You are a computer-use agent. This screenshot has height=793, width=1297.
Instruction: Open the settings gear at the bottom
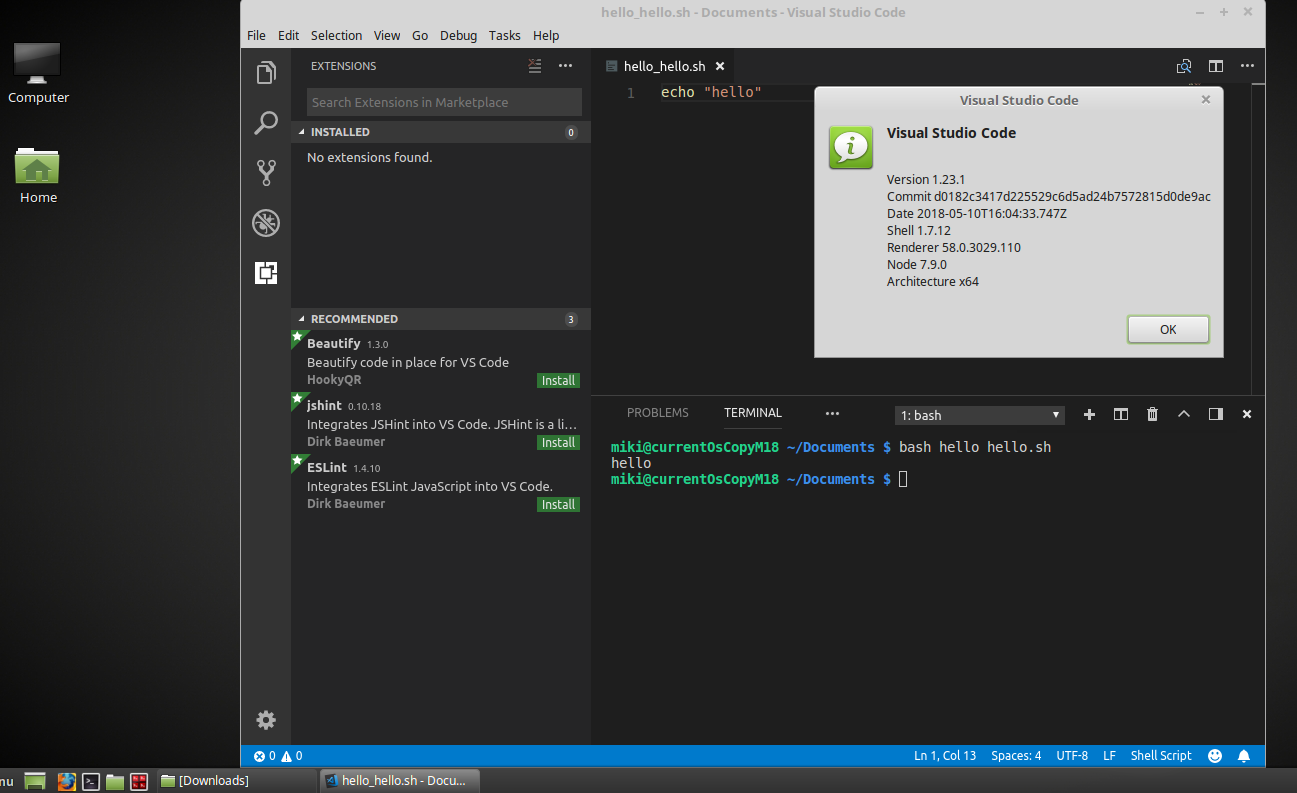click(x=266, y=720)
